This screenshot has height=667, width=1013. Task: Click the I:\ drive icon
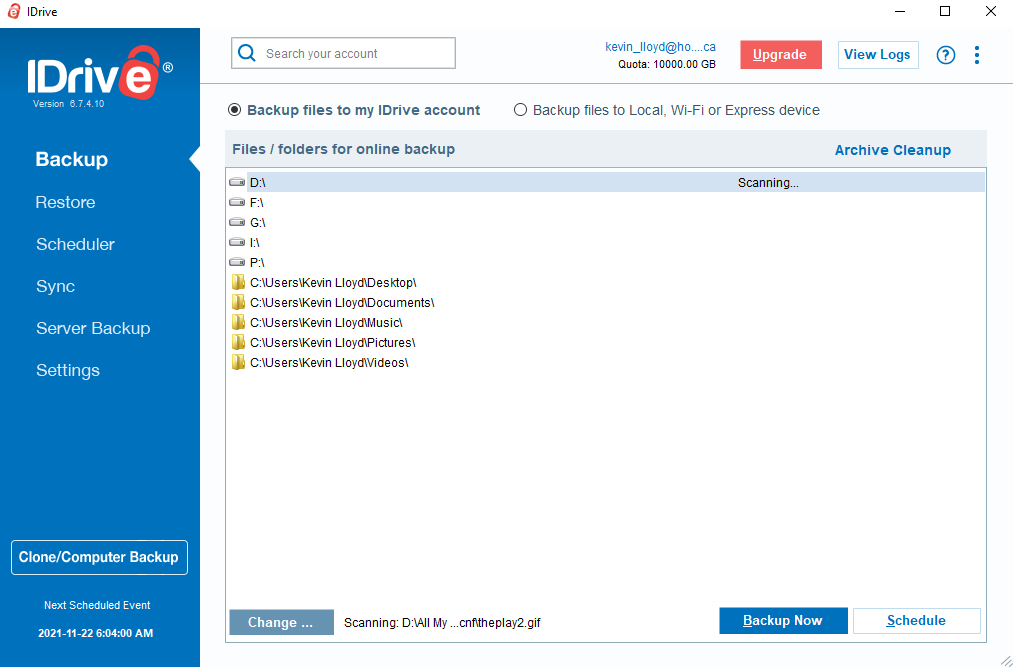(237, 242)
